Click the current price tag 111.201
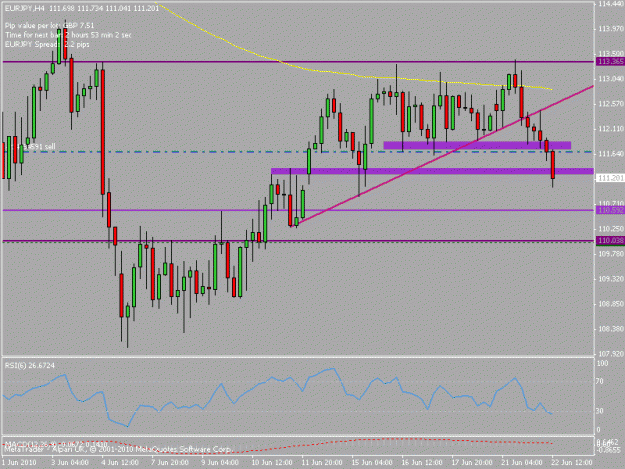Screen dimensions: 625x469 610,178
